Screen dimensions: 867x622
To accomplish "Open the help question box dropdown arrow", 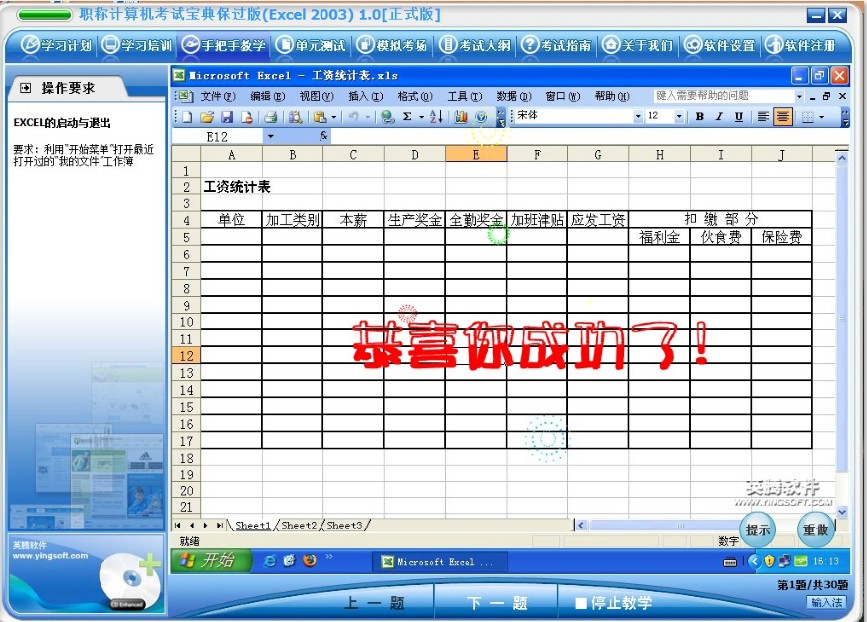I will tap(799, 96).
